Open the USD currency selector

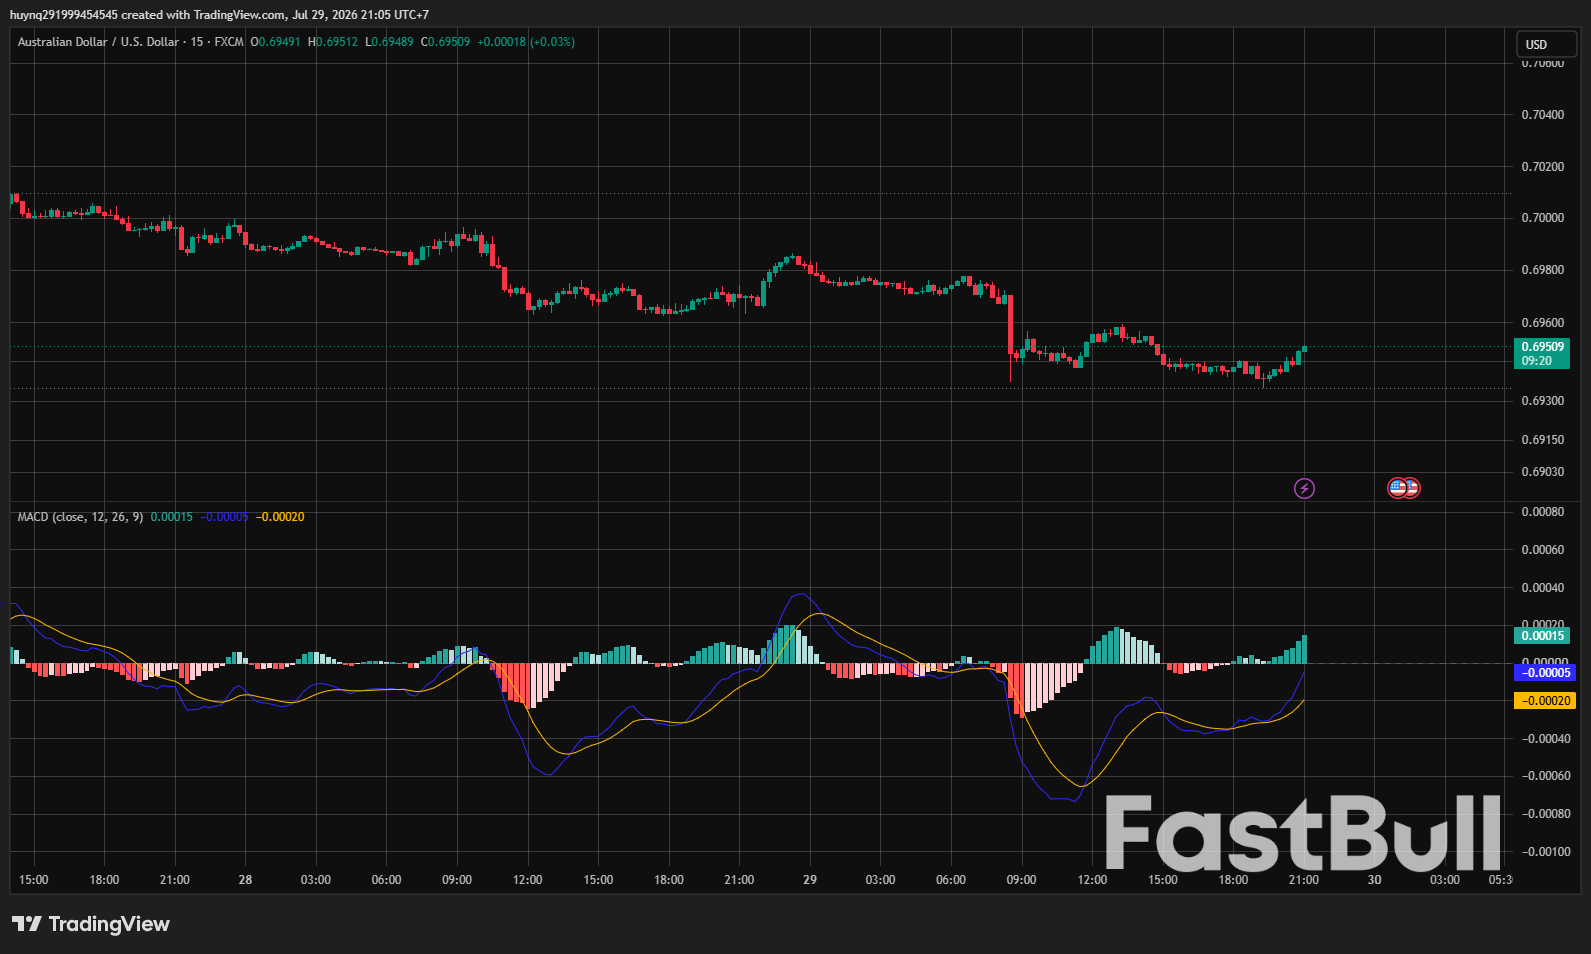tap(1546, 44)
